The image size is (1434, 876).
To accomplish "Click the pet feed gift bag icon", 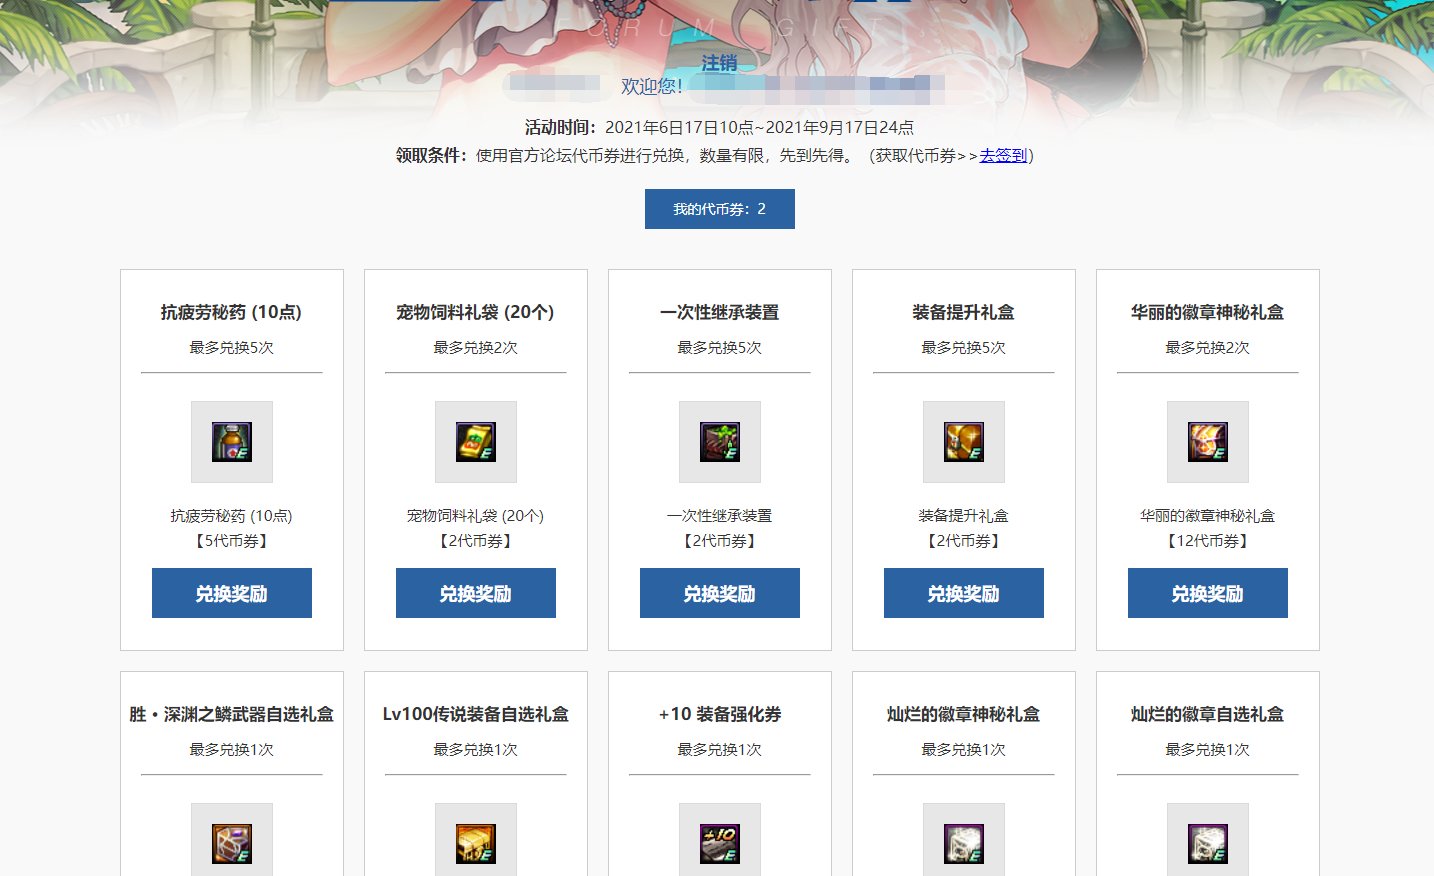I will (x=476, y=442).
